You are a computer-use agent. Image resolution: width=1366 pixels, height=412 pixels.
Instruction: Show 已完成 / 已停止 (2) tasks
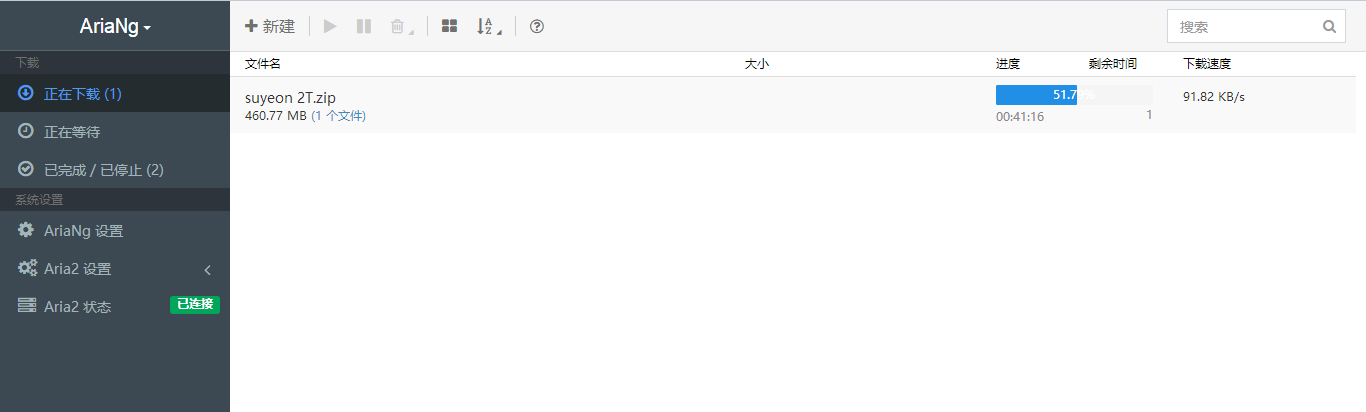click(115, 170)
